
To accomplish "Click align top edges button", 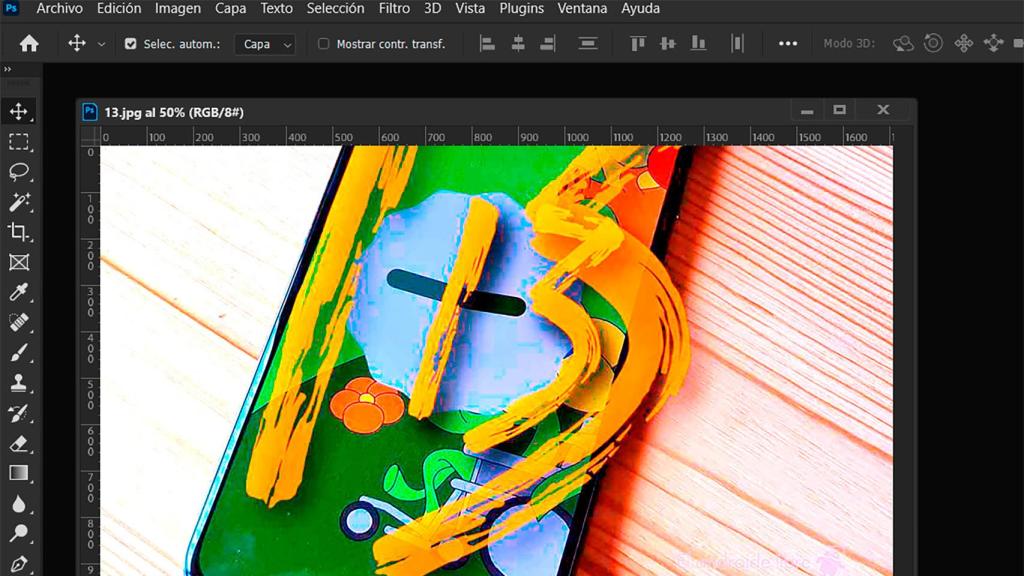I will (637, 44).
